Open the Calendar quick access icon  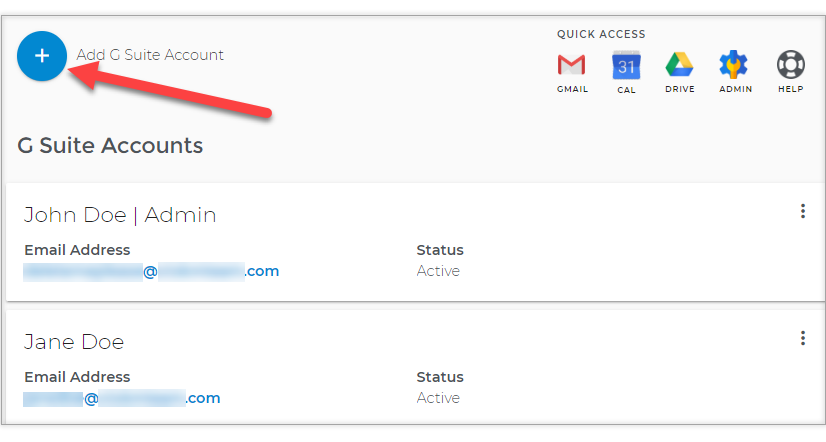click(x=626, y=65)
